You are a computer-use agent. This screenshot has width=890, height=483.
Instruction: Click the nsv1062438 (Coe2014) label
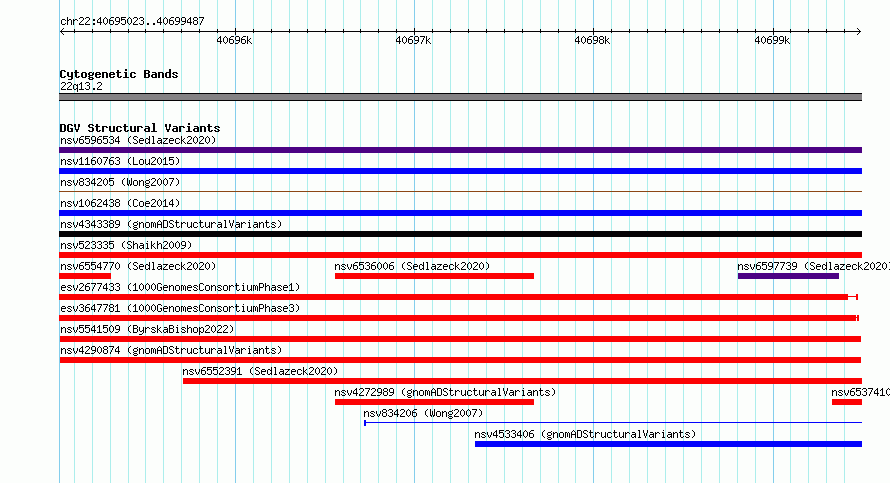[x=120, y=203]
